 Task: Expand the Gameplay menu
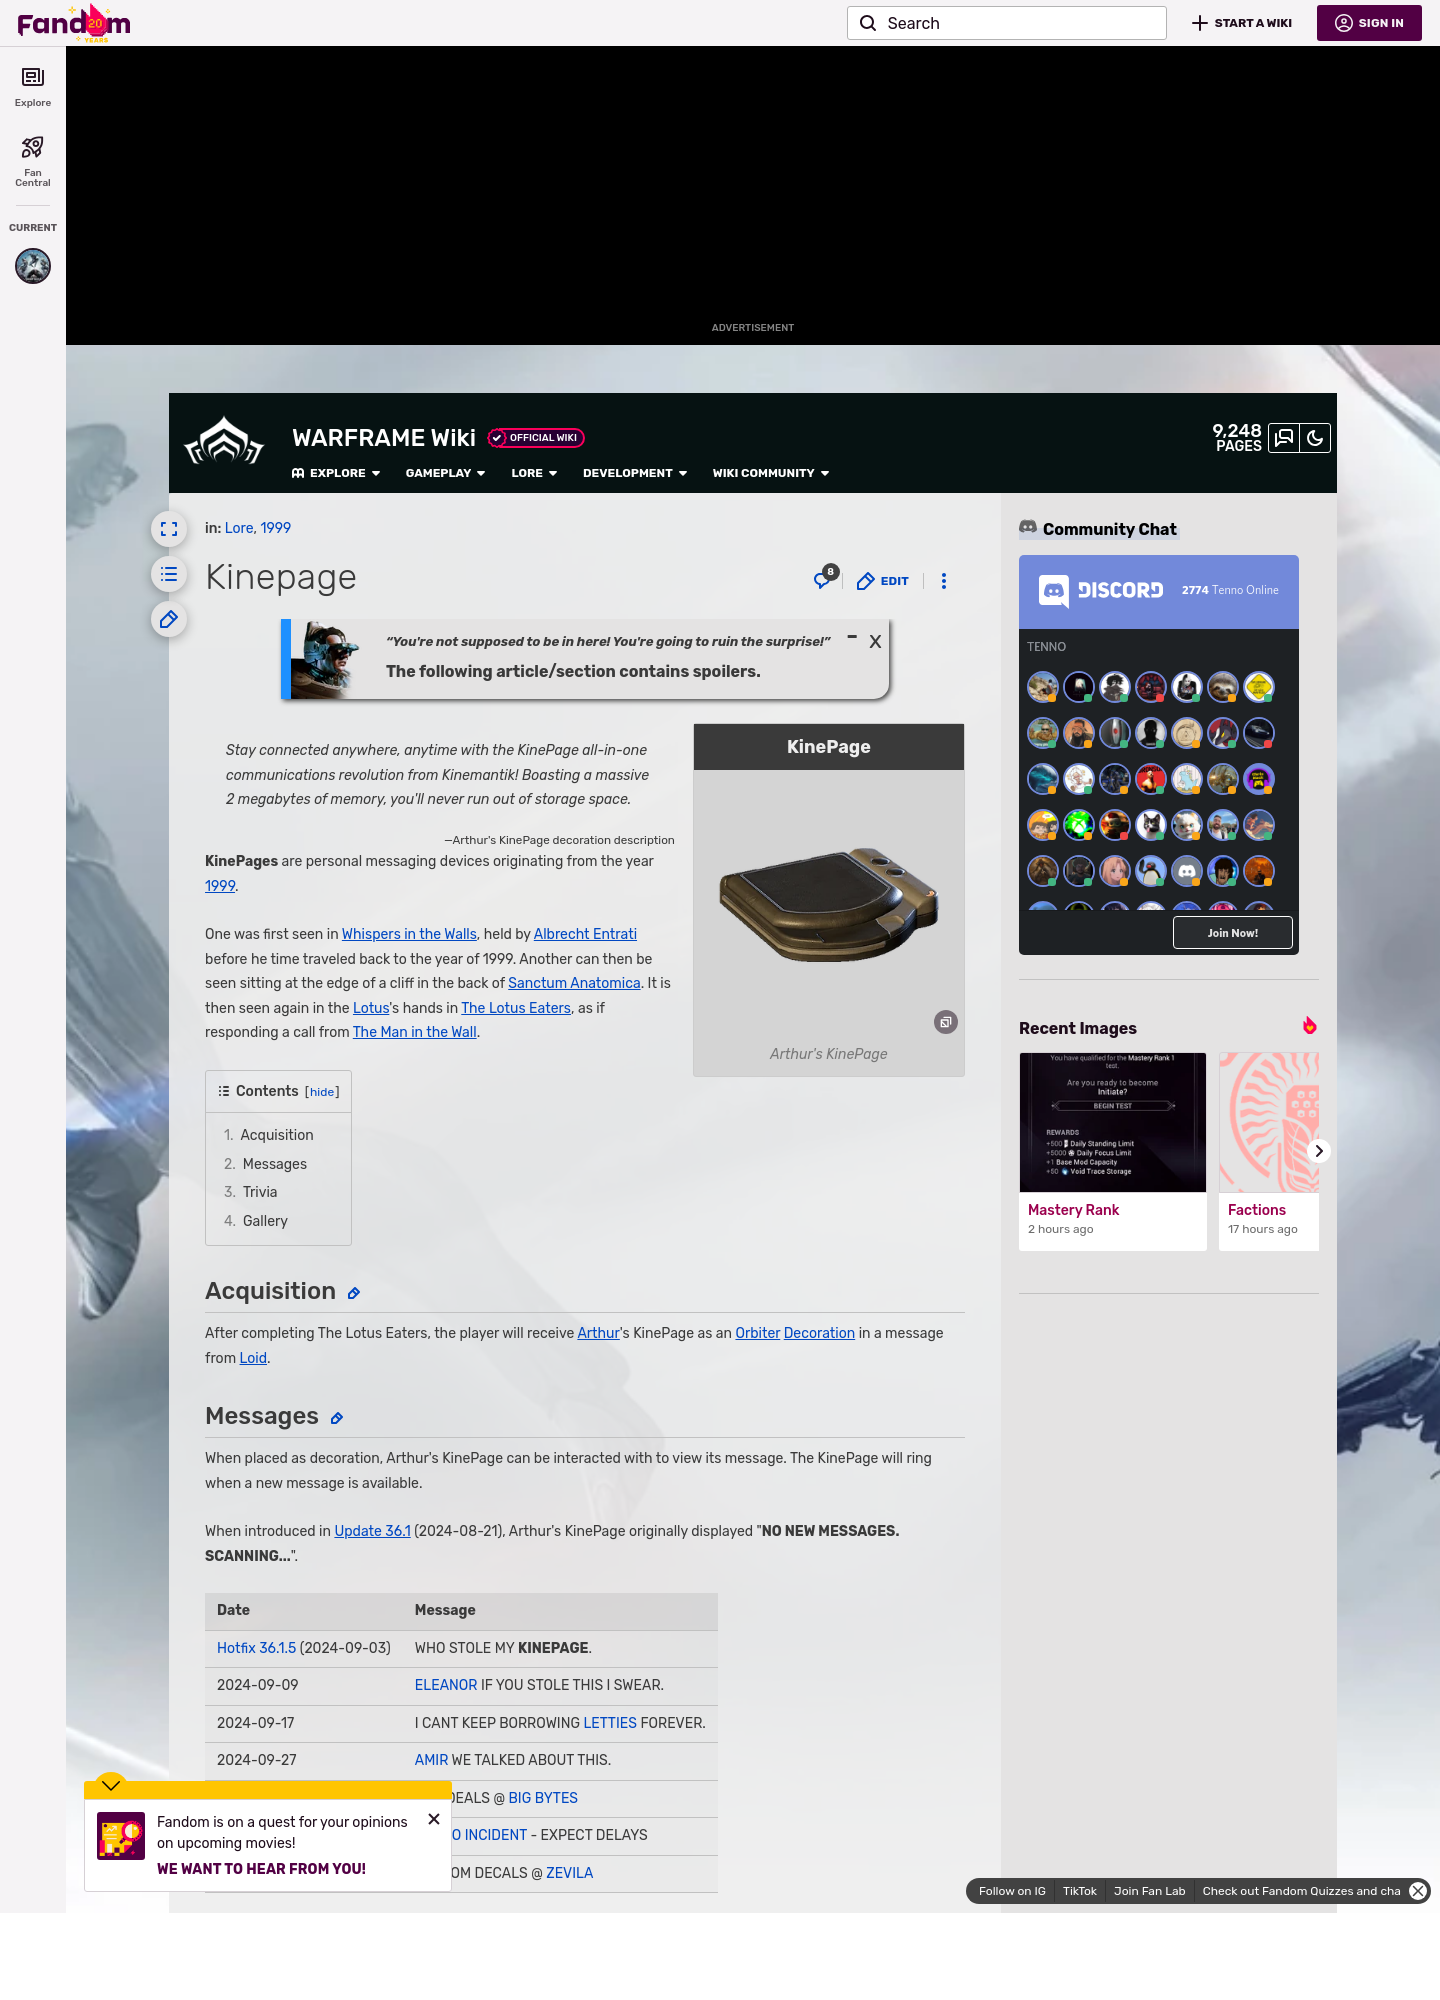pos(445,473)
